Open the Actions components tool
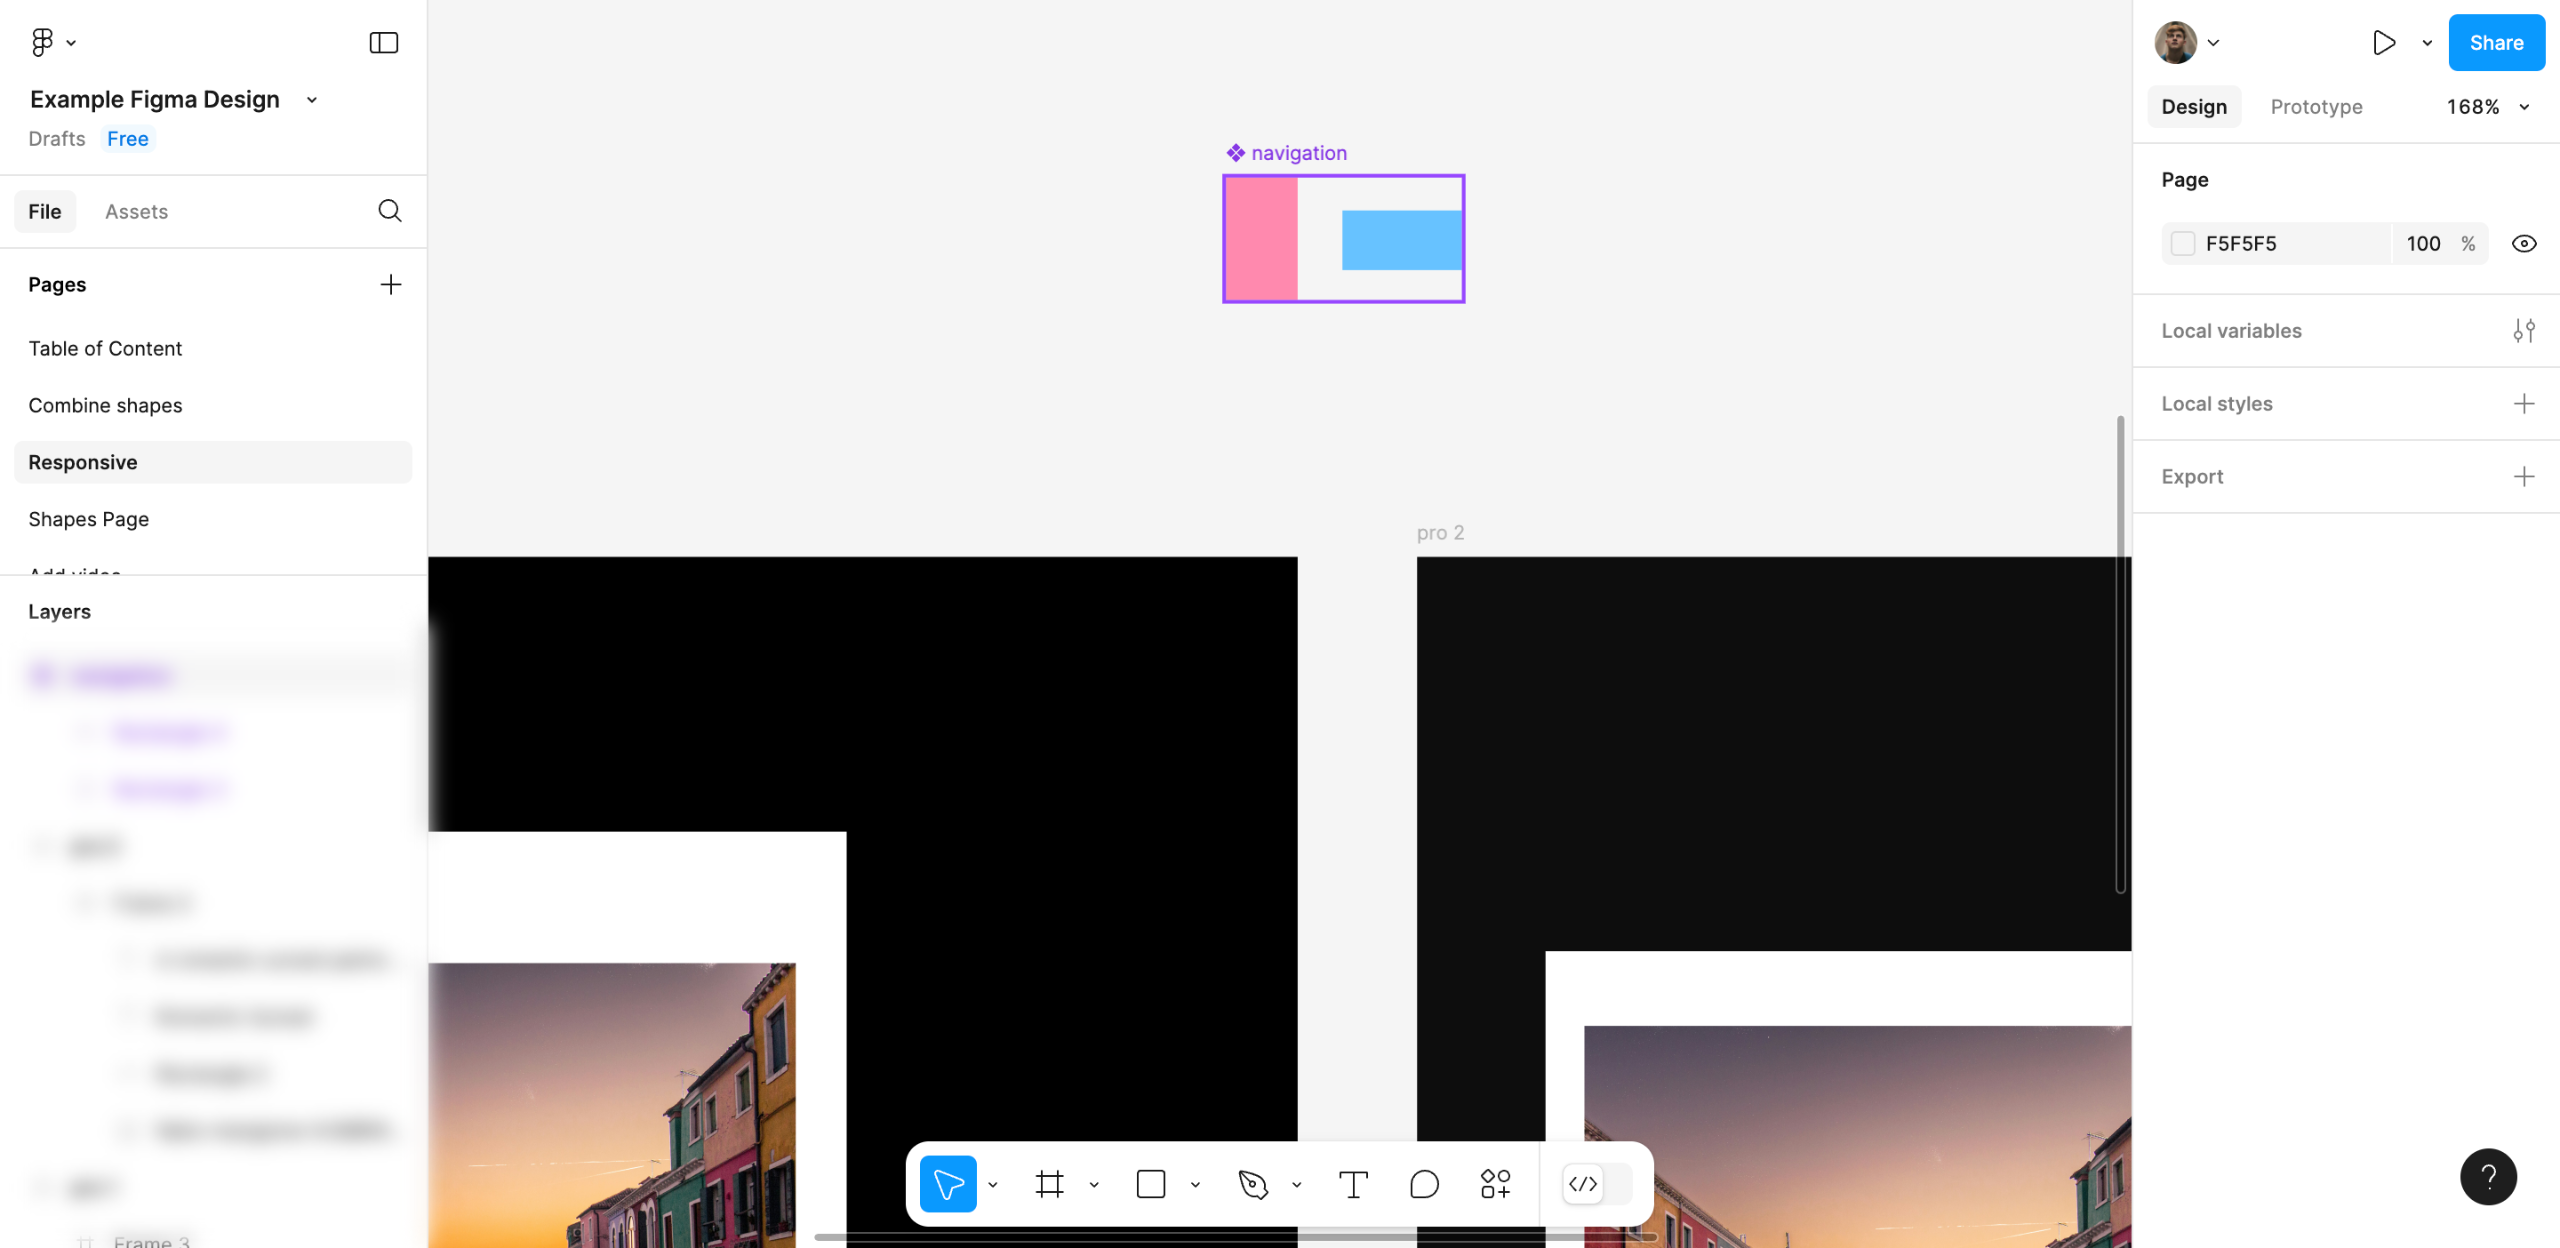Image resolution: width=2560 pixels, height=1248 pixels. [1495, 1184]
